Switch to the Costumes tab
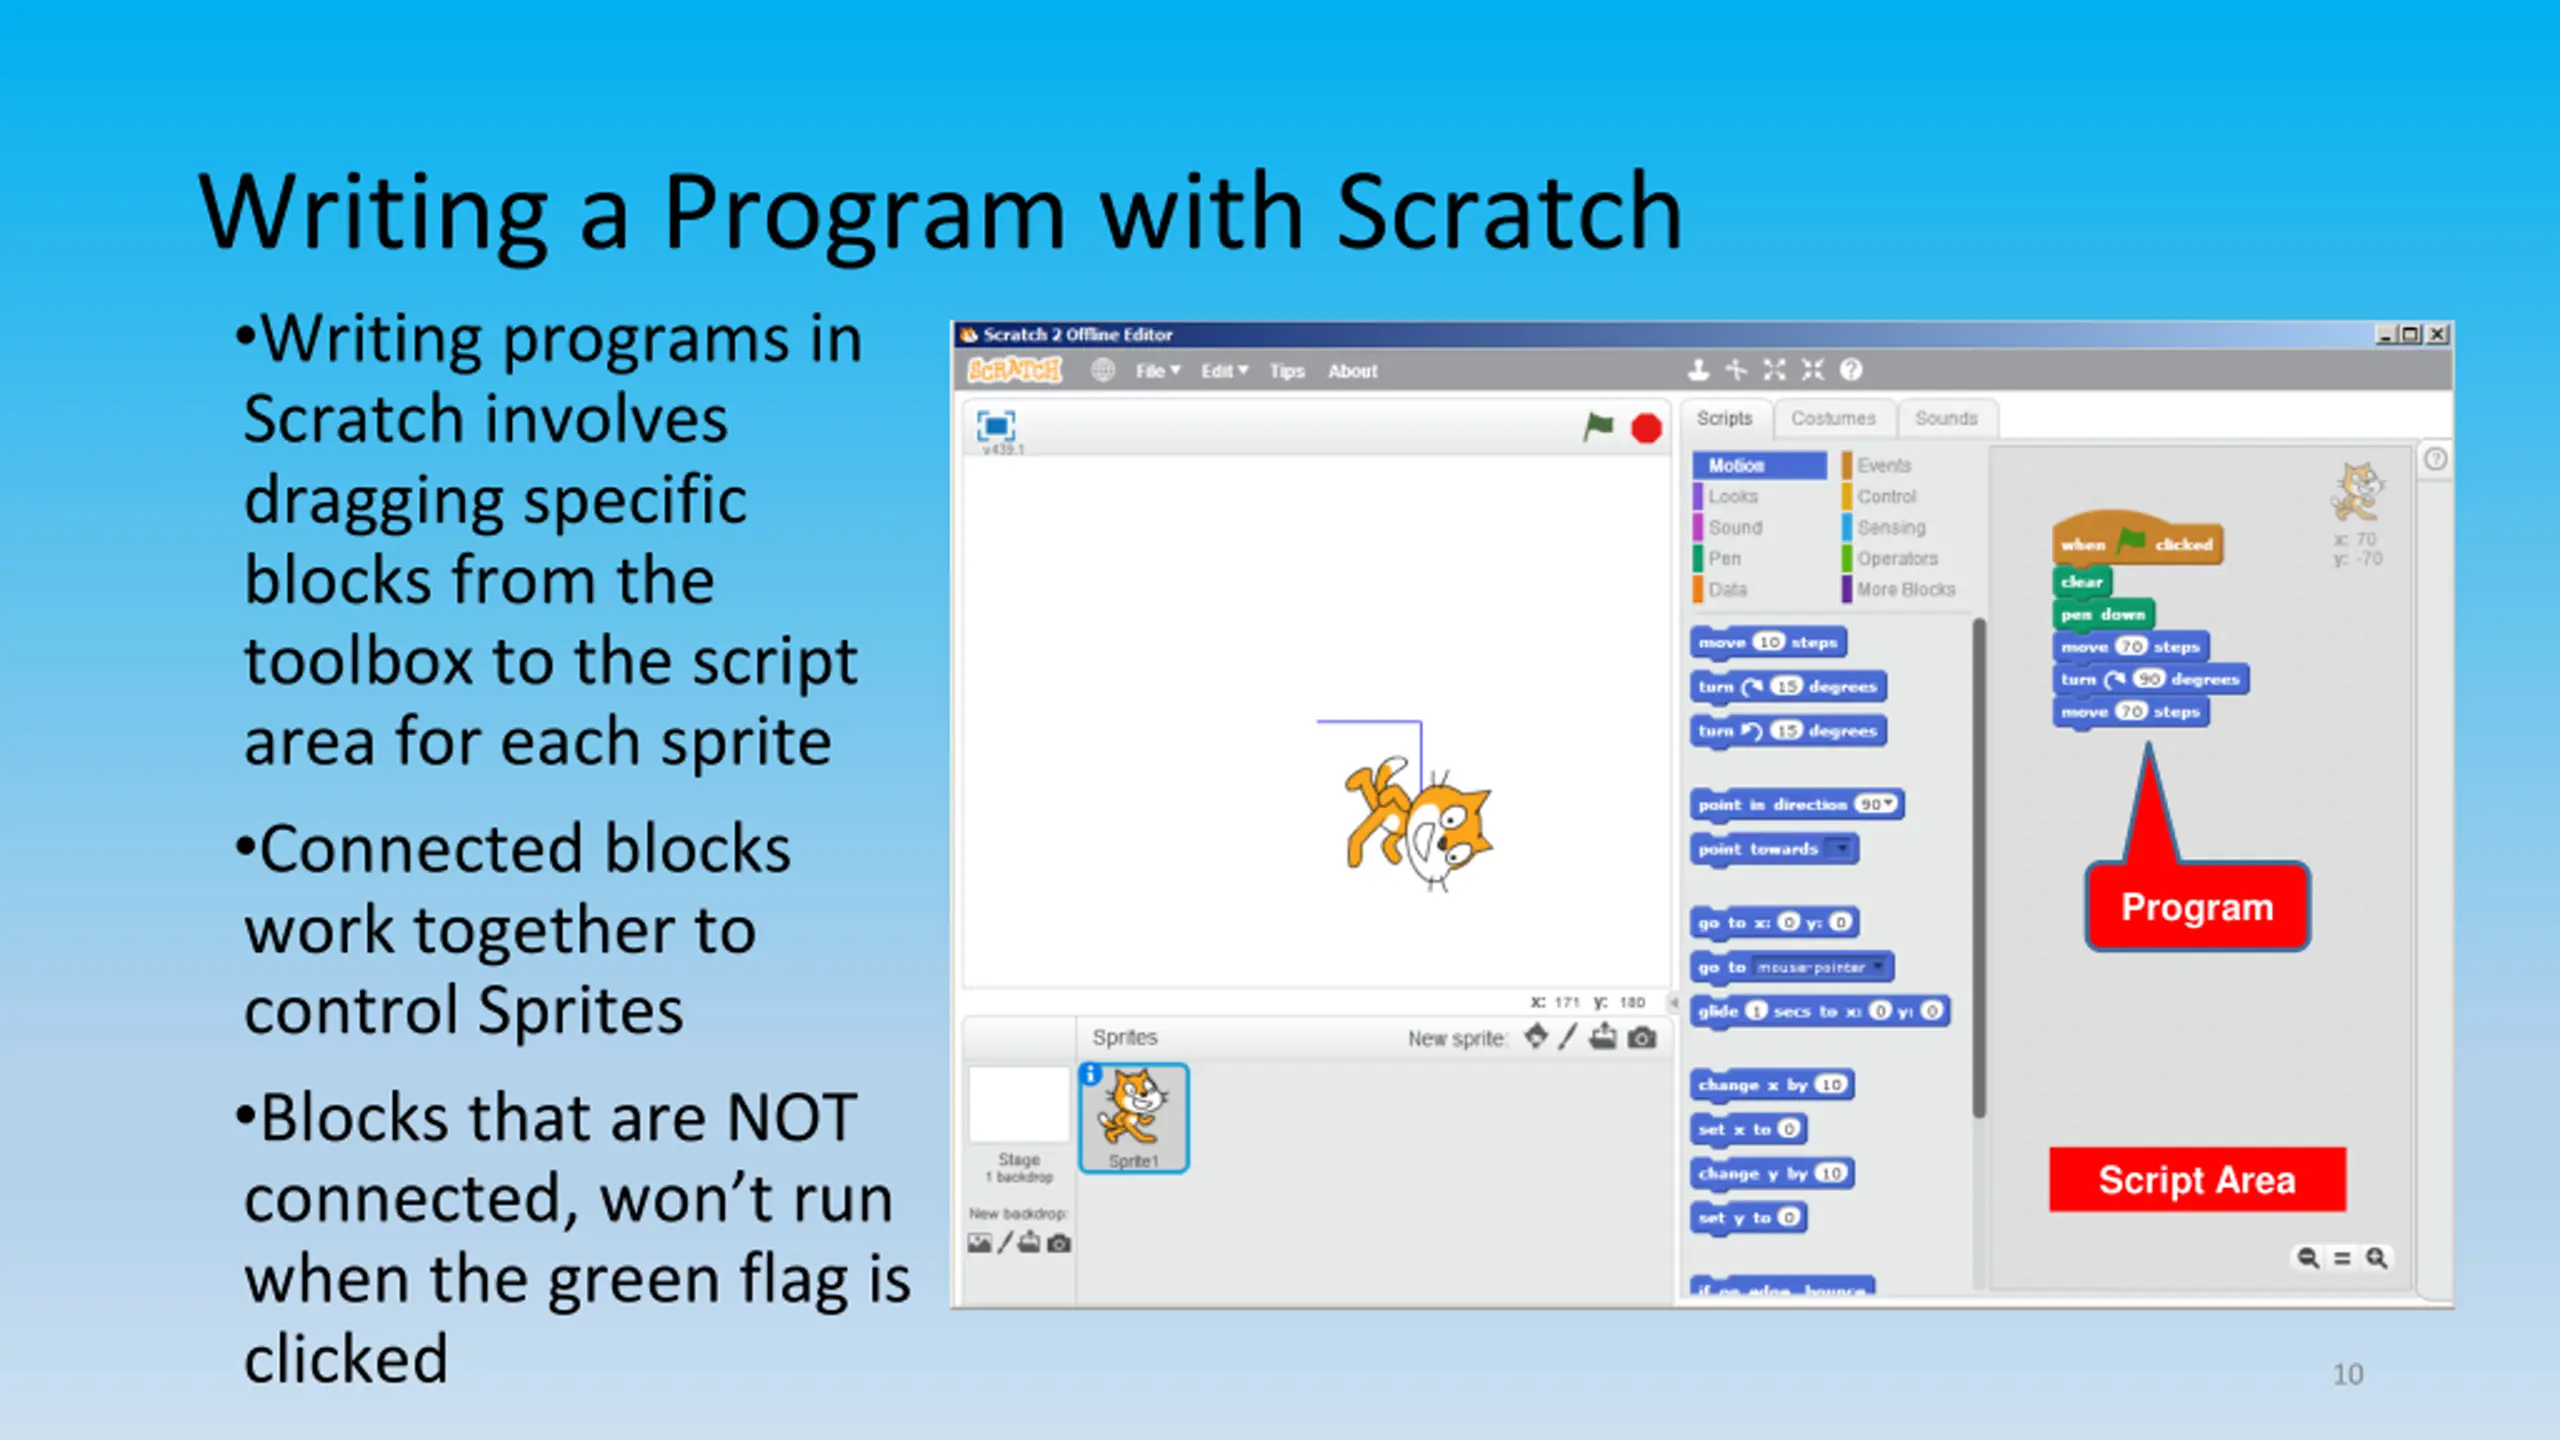Screen dimensions: 2560x1440 [1833, 418]
